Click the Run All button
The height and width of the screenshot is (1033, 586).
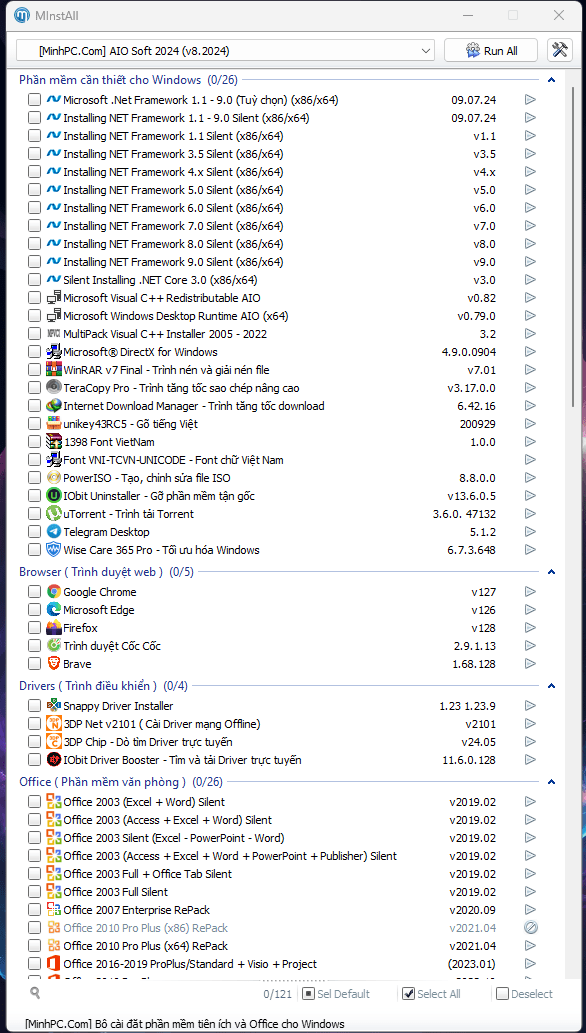click(x=491, y=51)
